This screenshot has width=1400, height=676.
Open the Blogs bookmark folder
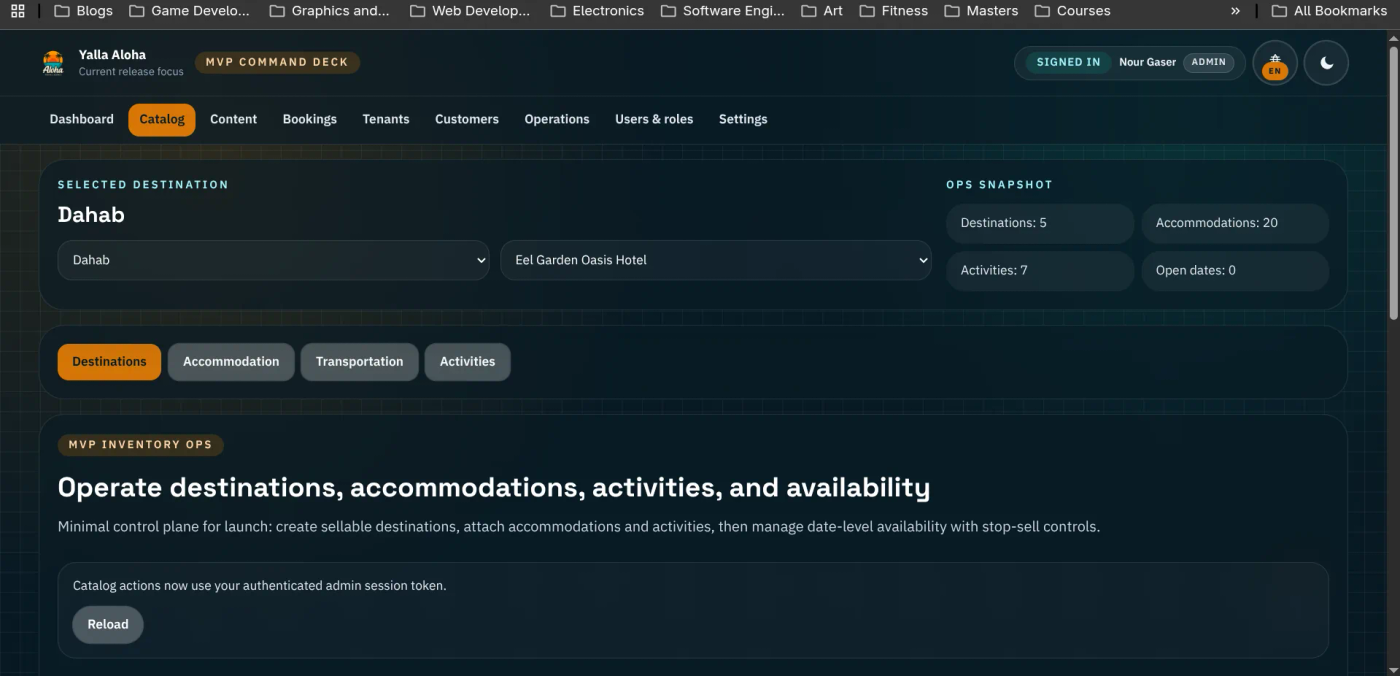tap(83, 11)
